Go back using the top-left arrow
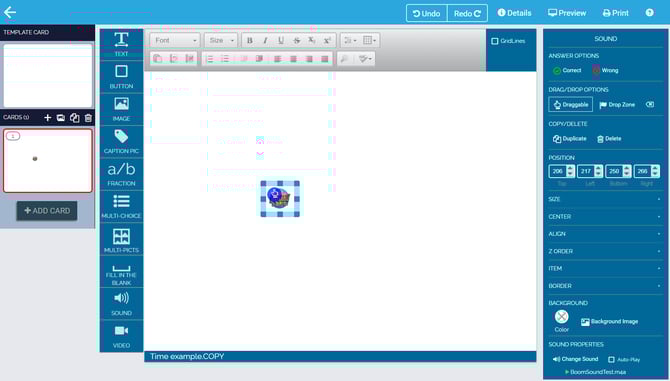 (x=9, y=12)
